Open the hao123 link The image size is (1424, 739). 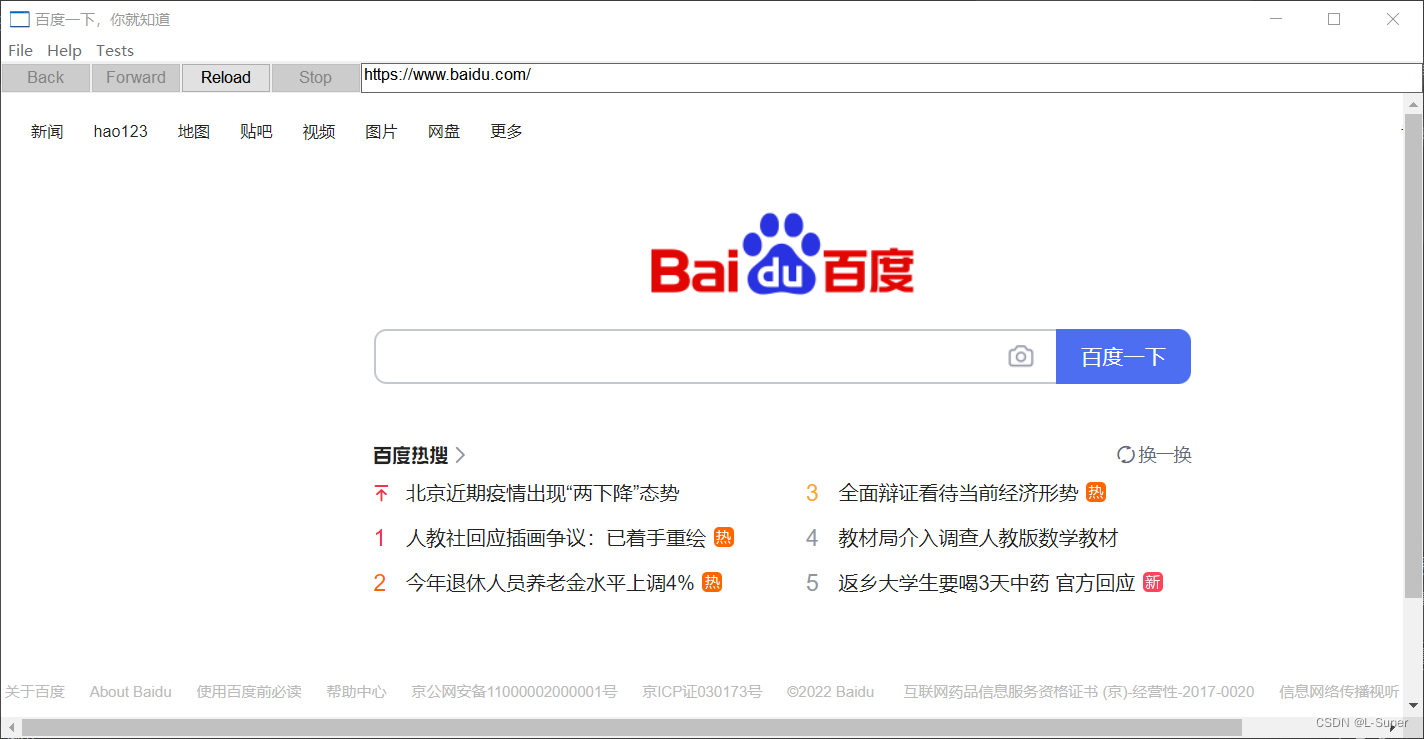pyautogui.click(x=121, y=131)
